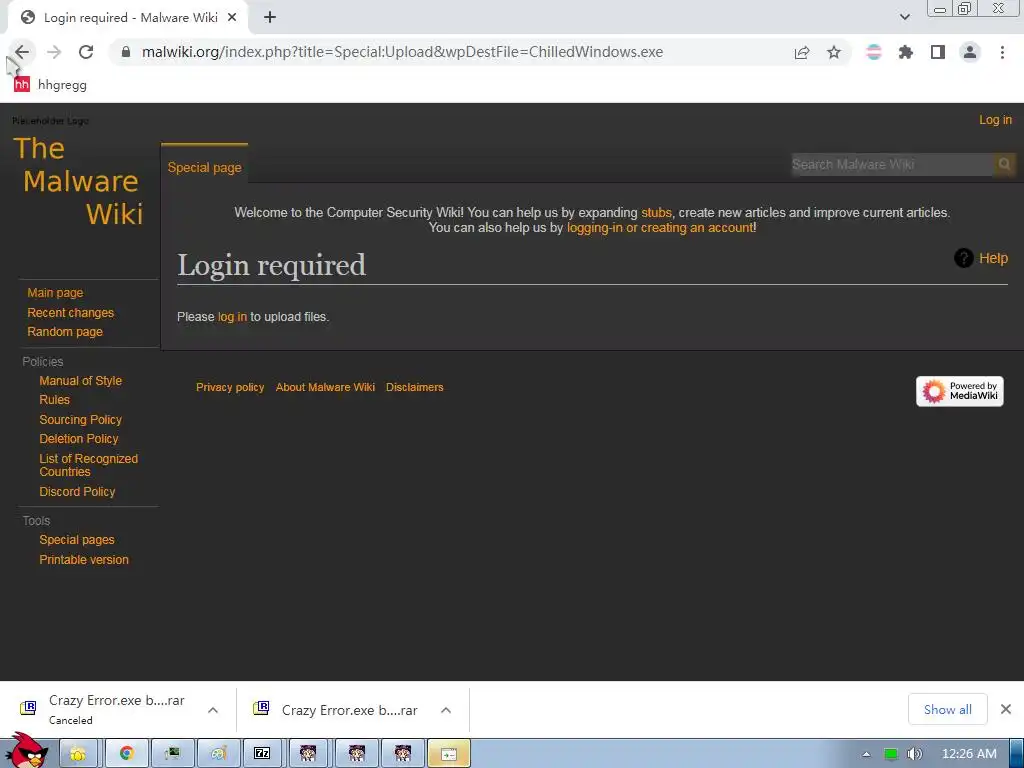Open Deletion Policy link
The image size is (1024, 768).
click(78, 439)
